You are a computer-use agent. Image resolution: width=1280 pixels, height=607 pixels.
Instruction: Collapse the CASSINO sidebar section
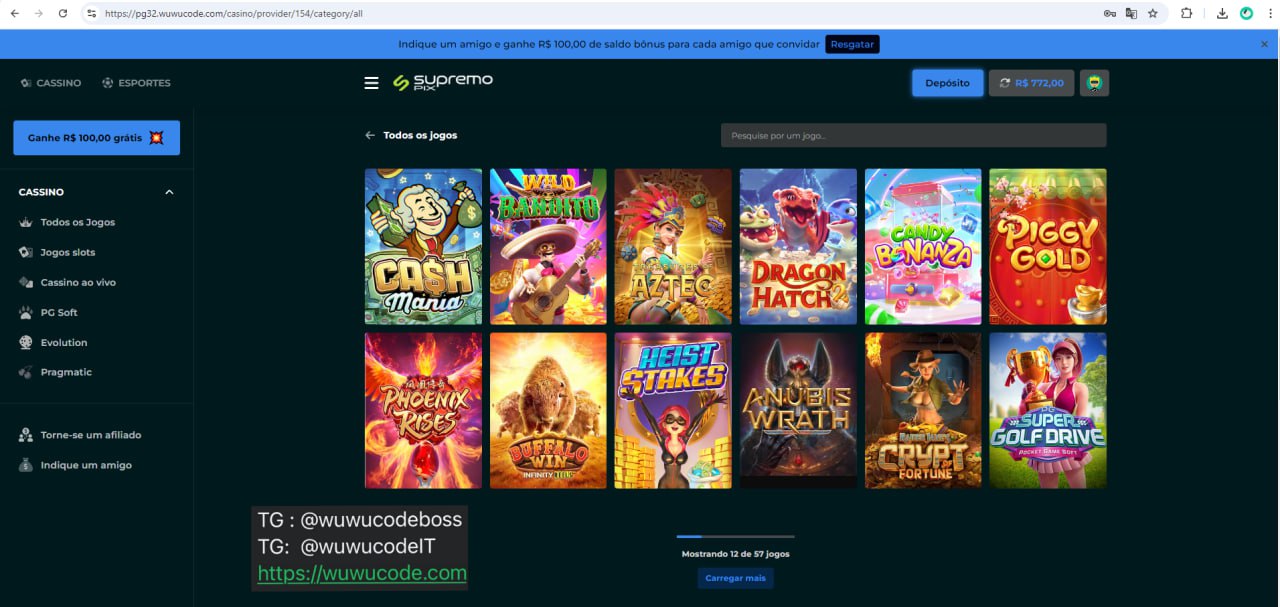tap(169, 192)
